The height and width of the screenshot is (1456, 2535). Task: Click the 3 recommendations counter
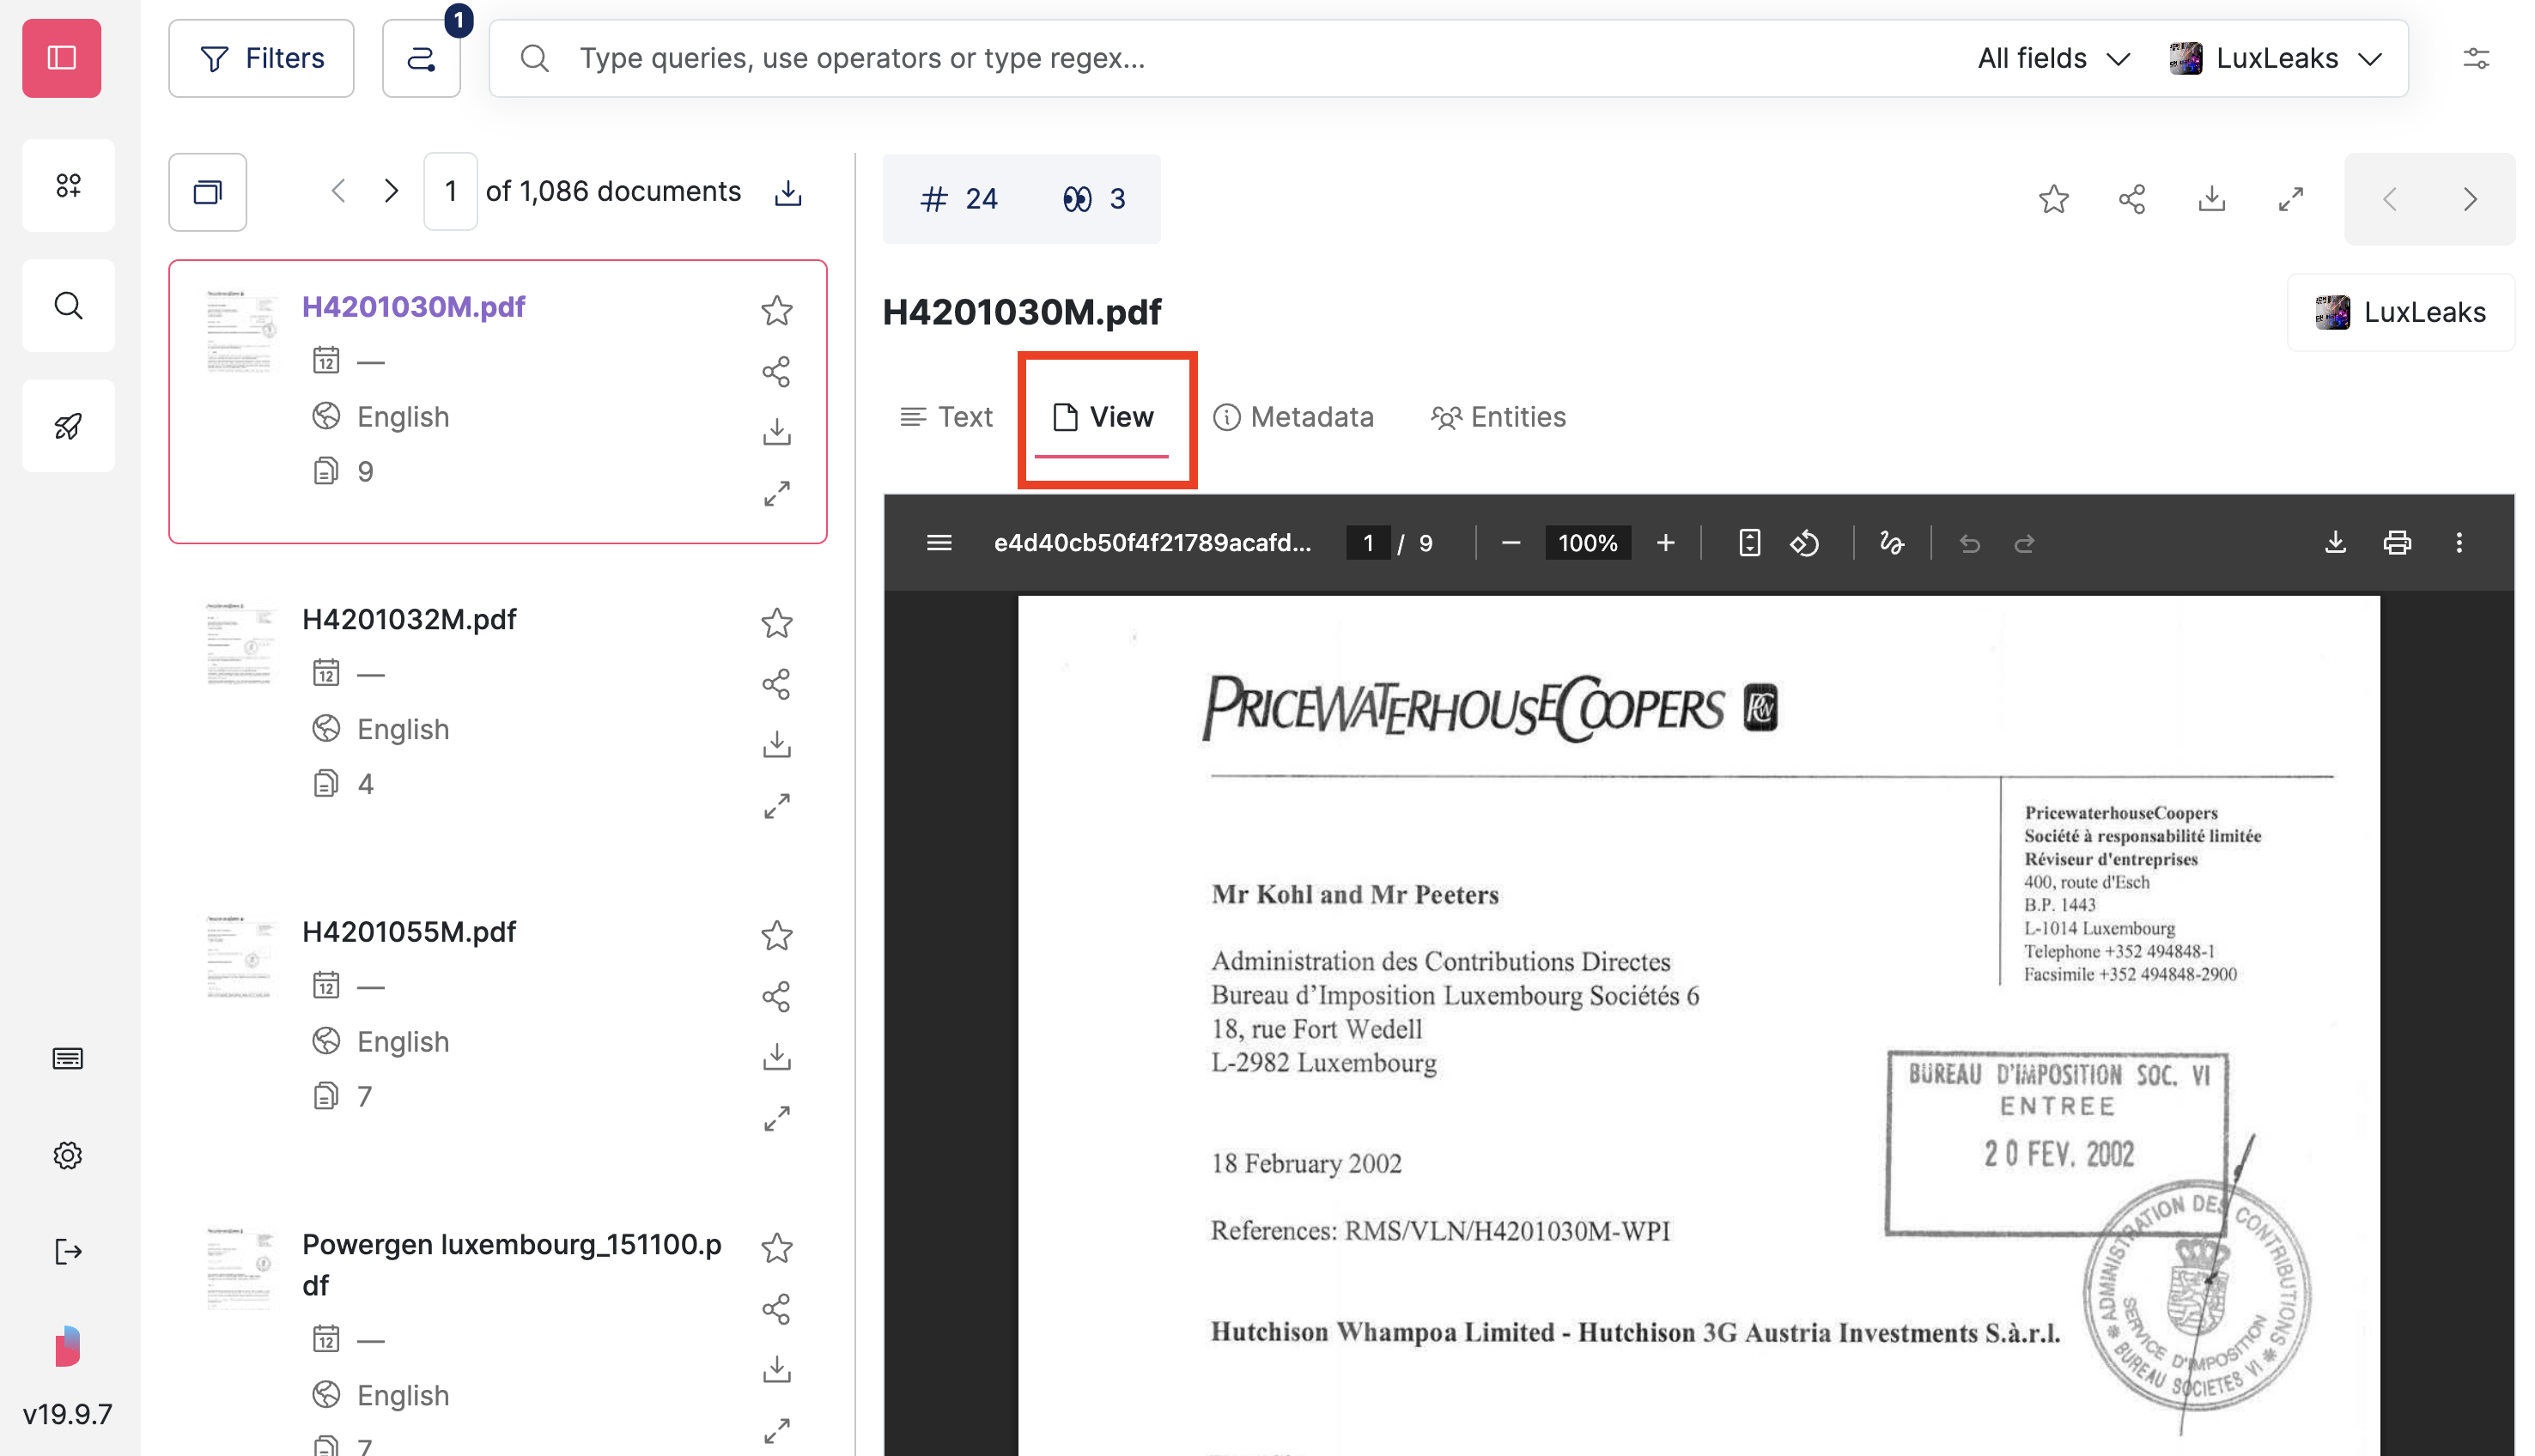coord(1094,199)
